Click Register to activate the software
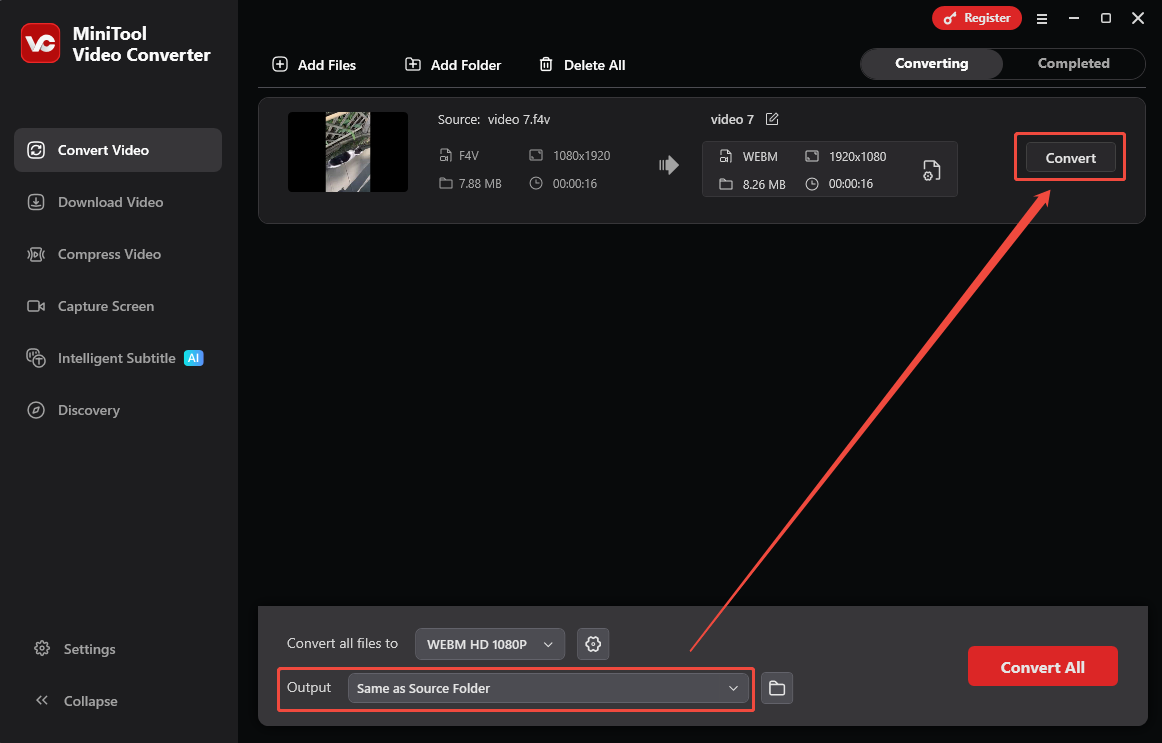 [977, 18]
